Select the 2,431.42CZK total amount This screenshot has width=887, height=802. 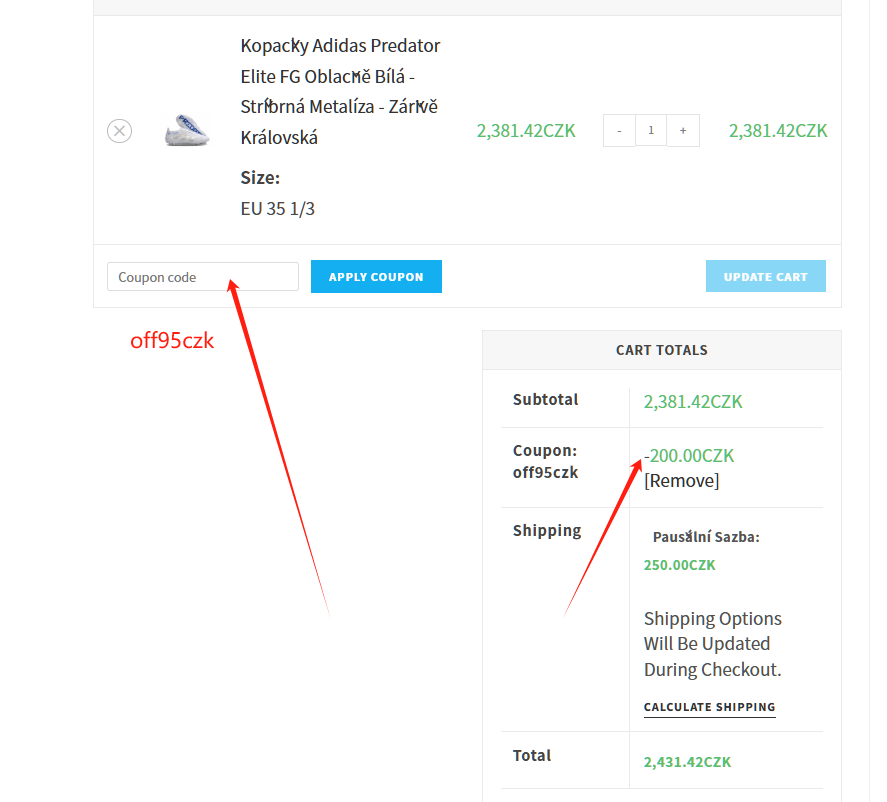pyautogui.click(x=687, y=762)
